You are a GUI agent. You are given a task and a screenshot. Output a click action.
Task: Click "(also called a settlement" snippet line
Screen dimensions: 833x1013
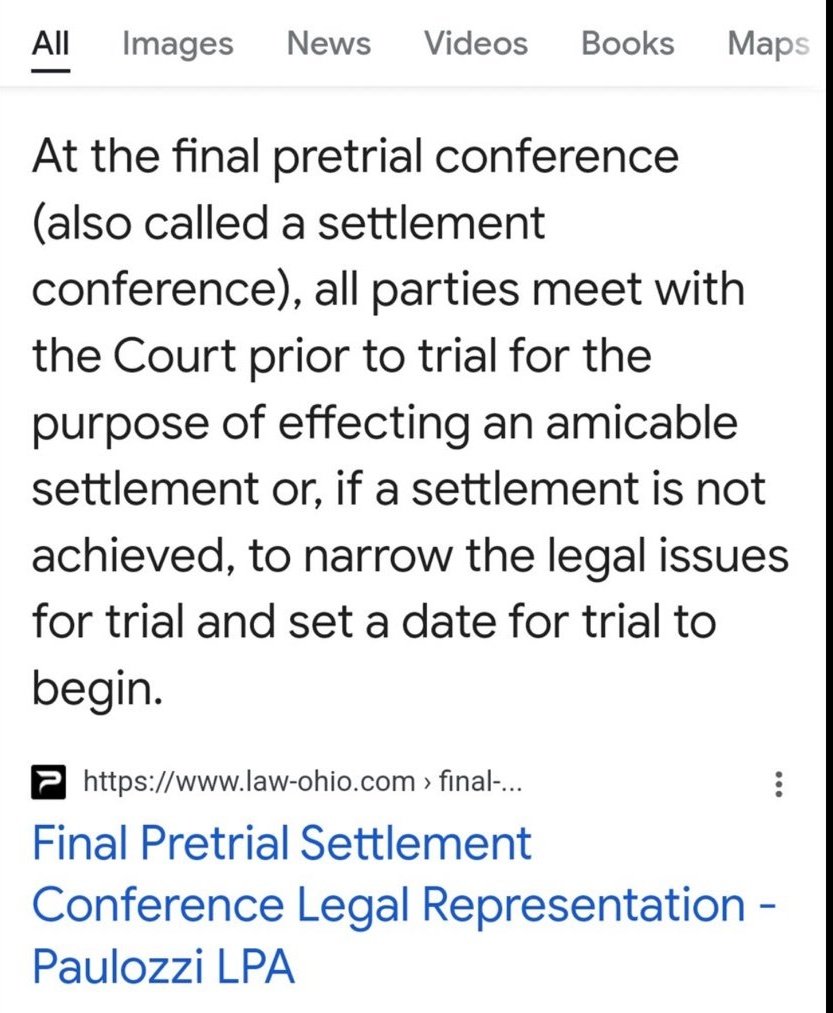pyautogui.click(x=288, y=223)
